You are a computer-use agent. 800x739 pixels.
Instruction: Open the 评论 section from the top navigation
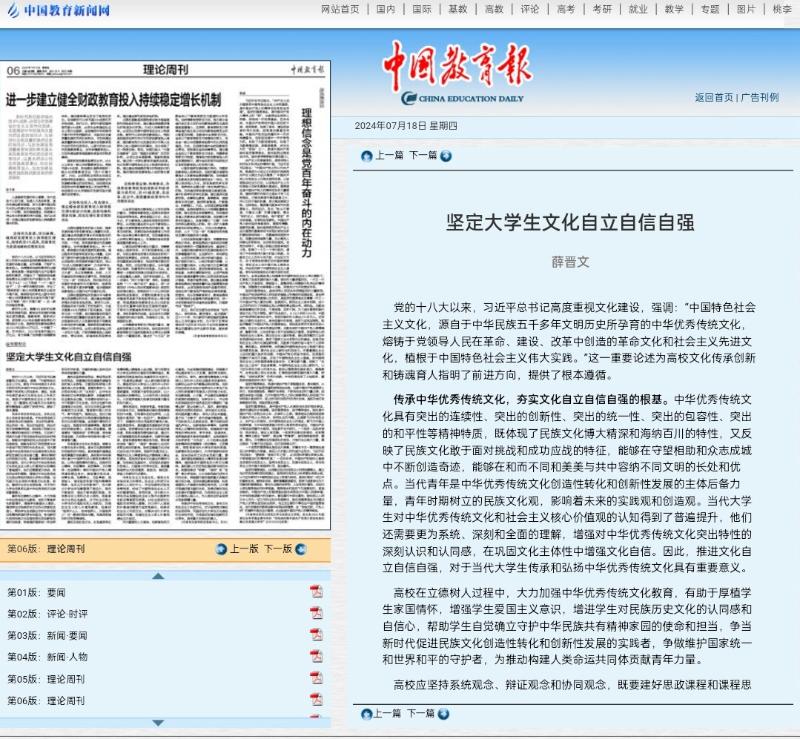pos(529,10)
